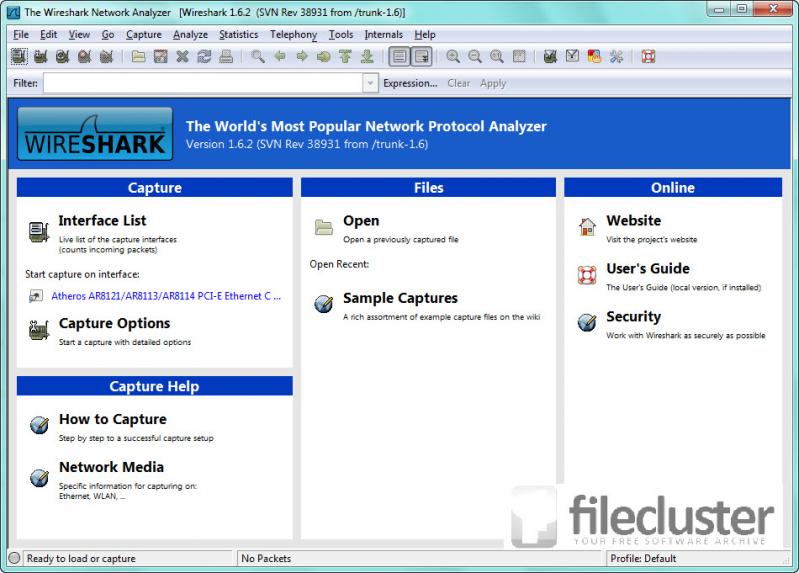This screenshot has width=799, height=573.
Task: Zoom in using the toolbar magnifier plus
Action: tap(453, 56)
